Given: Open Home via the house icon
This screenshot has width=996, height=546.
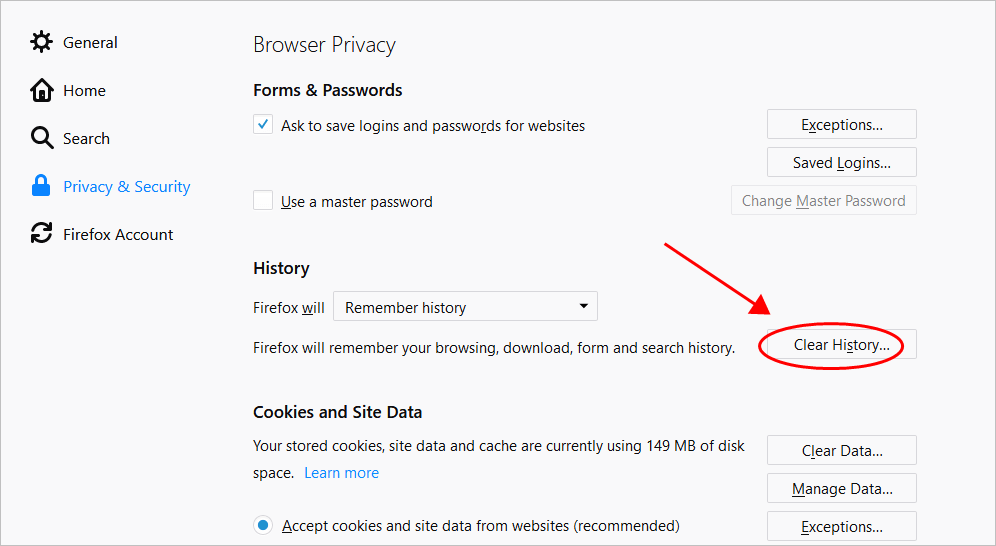Looking at the screenshot, I should pyautogui.click(x=41, y=90).
